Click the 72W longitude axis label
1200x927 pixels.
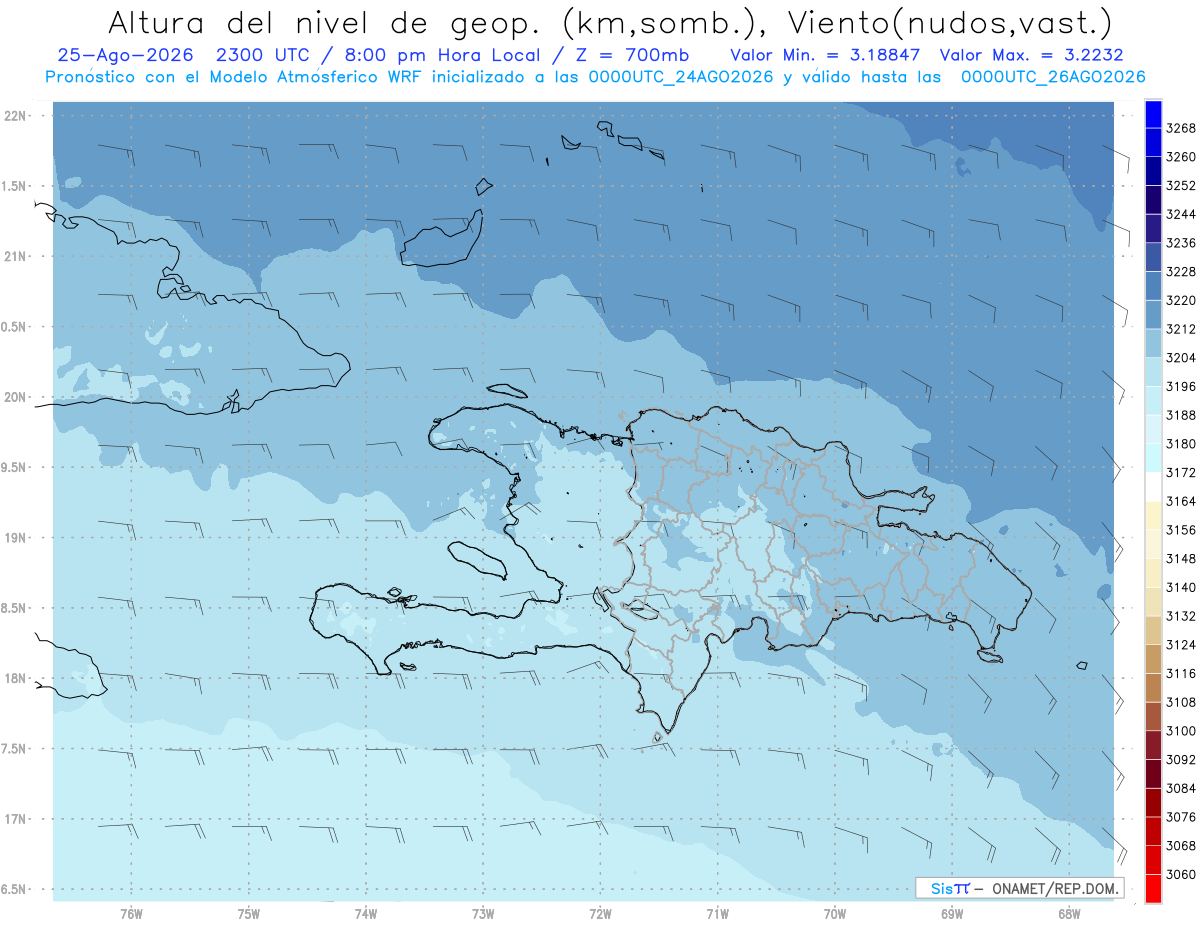point(600,914)
